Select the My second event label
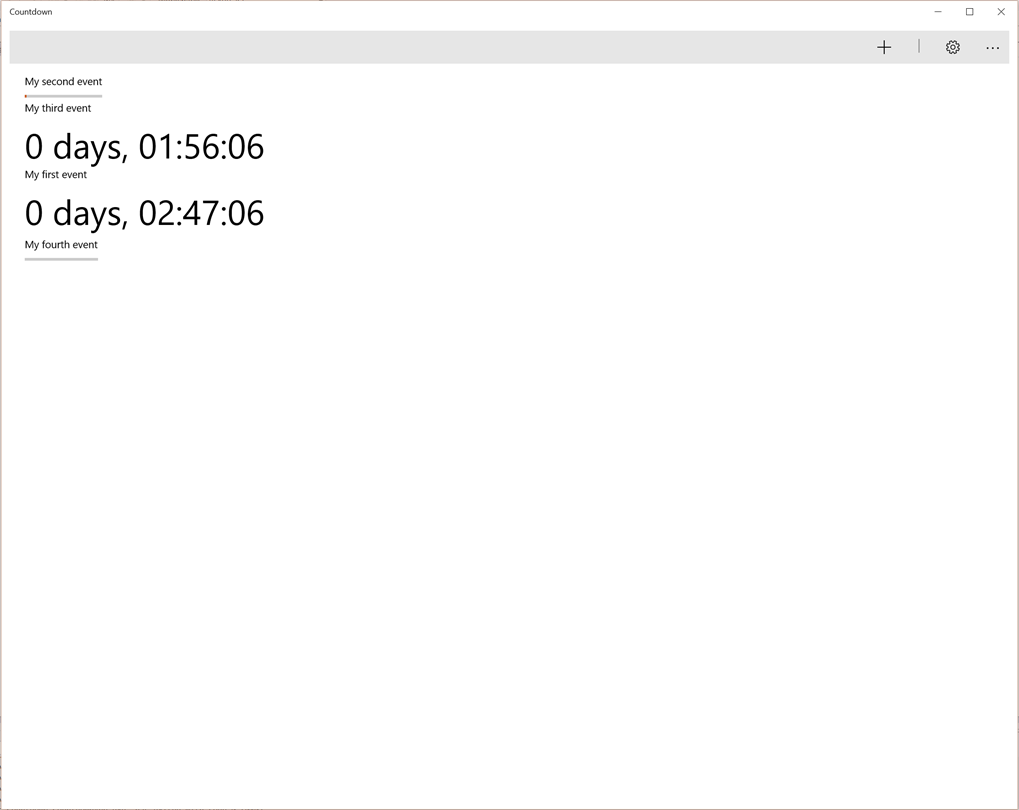Viewport: 1019px width, 810px height. tap(63, 82)
